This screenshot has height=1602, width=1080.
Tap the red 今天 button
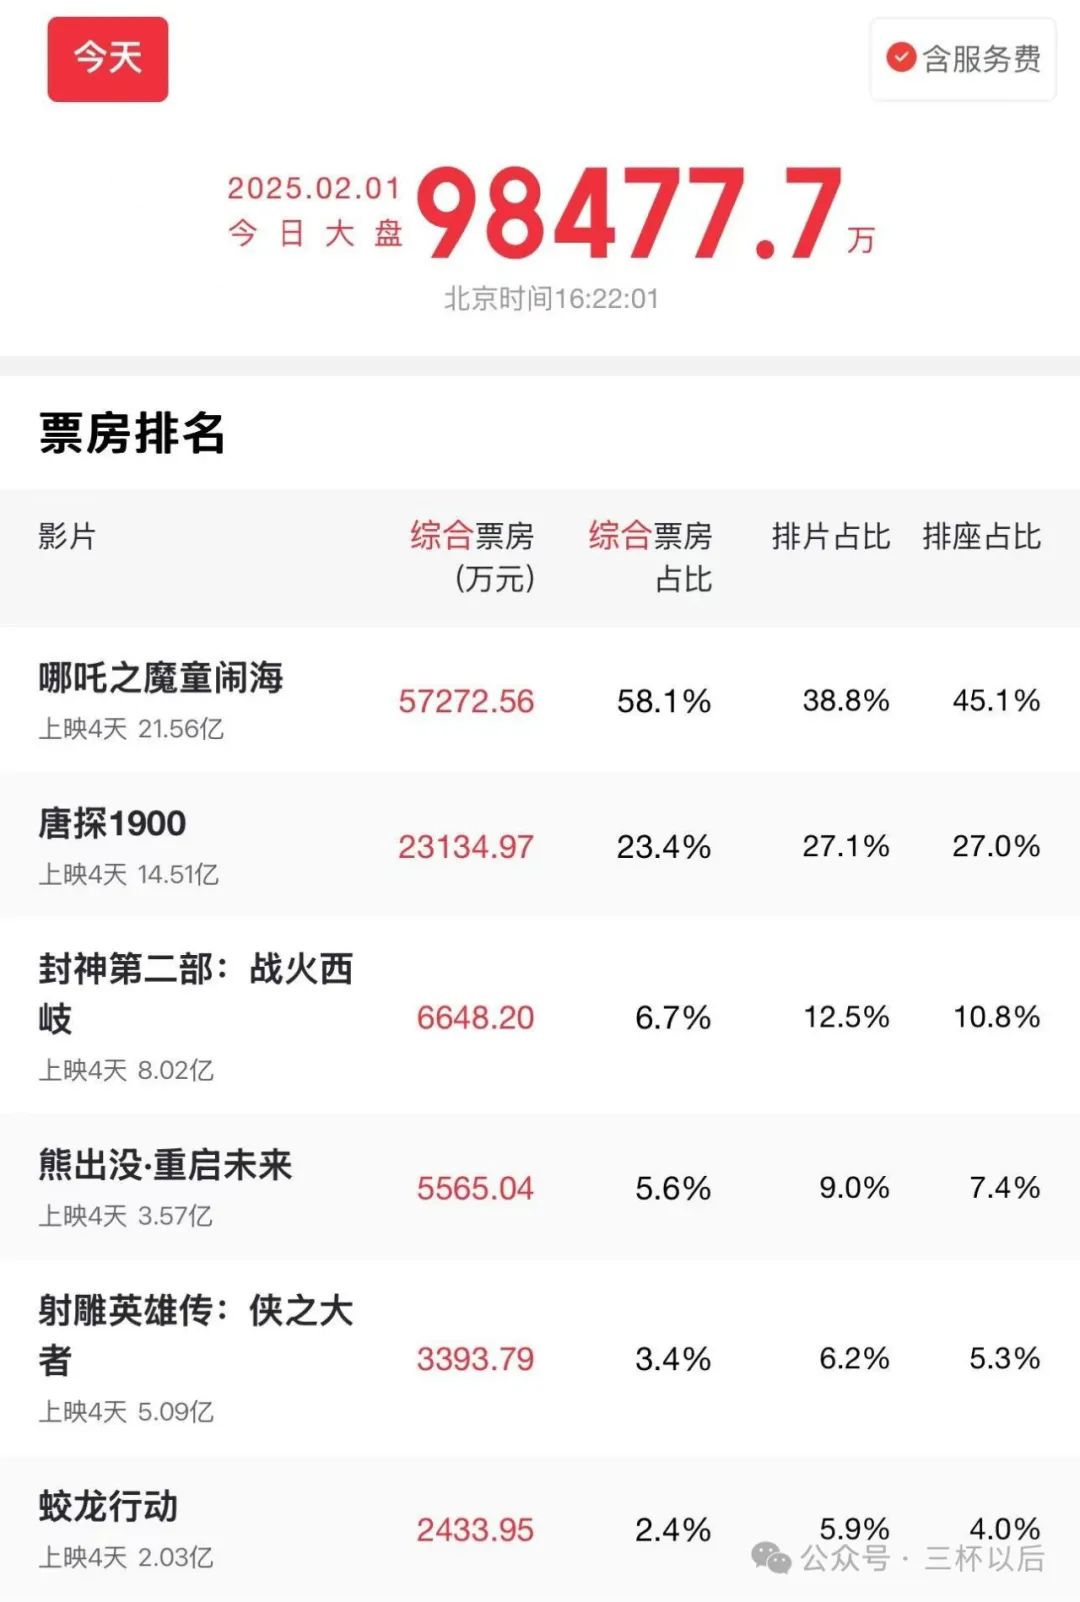(108, 59)
